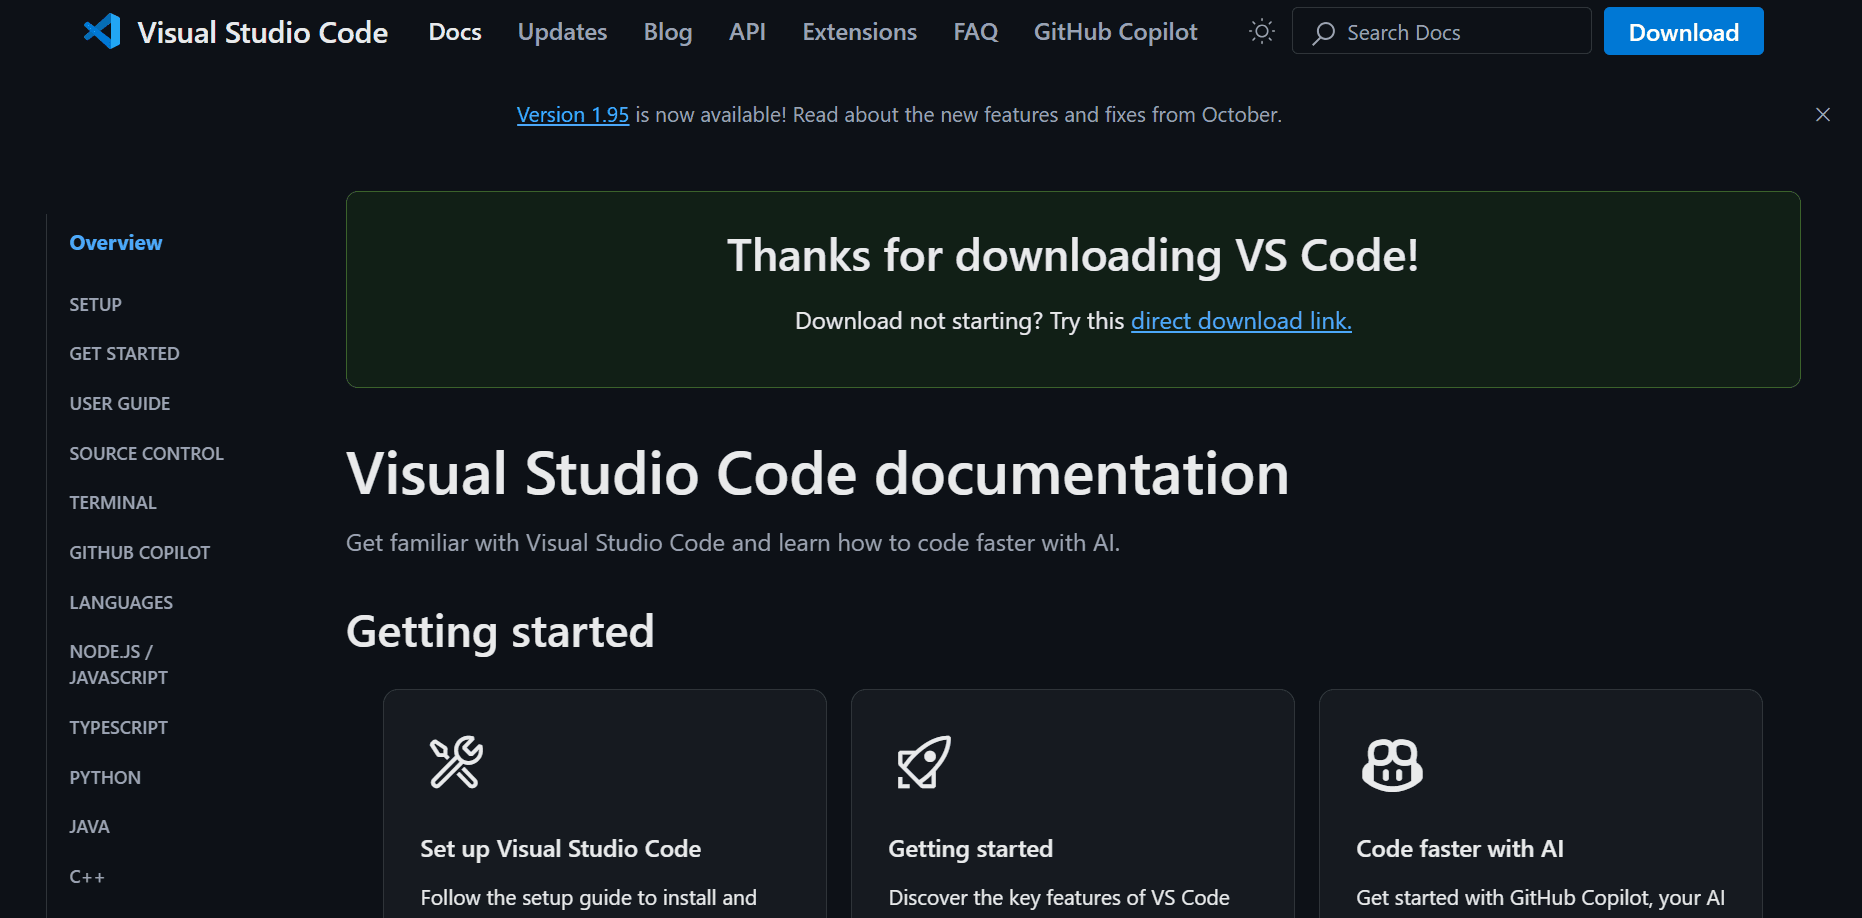This screenshot has width=1862, height=918.
Task: Expand the LANGUAGES sidebar section
Action: (x=121, y=603)
